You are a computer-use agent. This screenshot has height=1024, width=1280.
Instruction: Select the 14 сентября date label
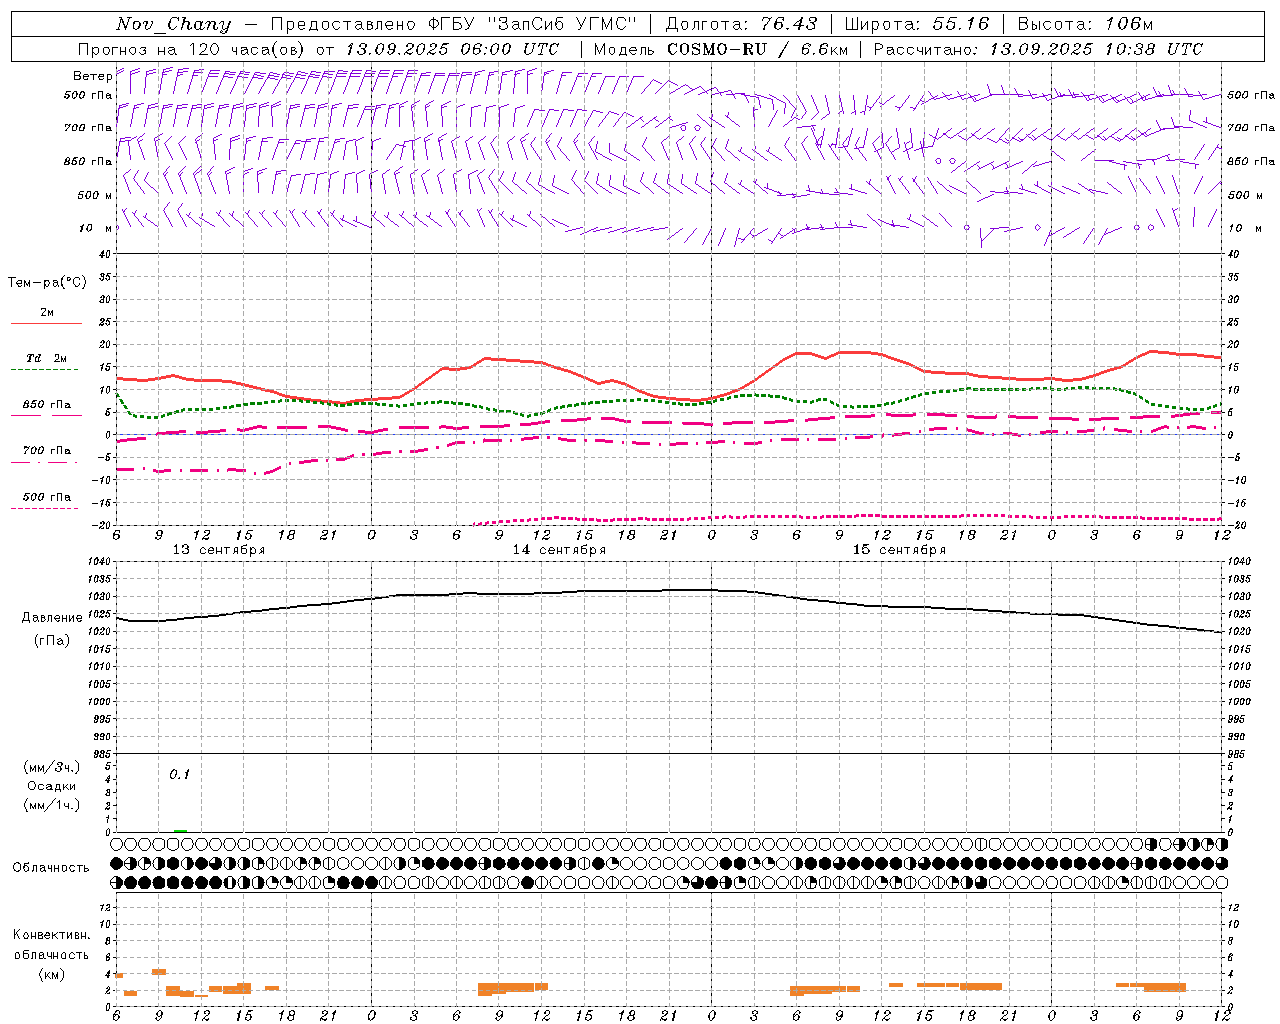[x=559, y=550]
